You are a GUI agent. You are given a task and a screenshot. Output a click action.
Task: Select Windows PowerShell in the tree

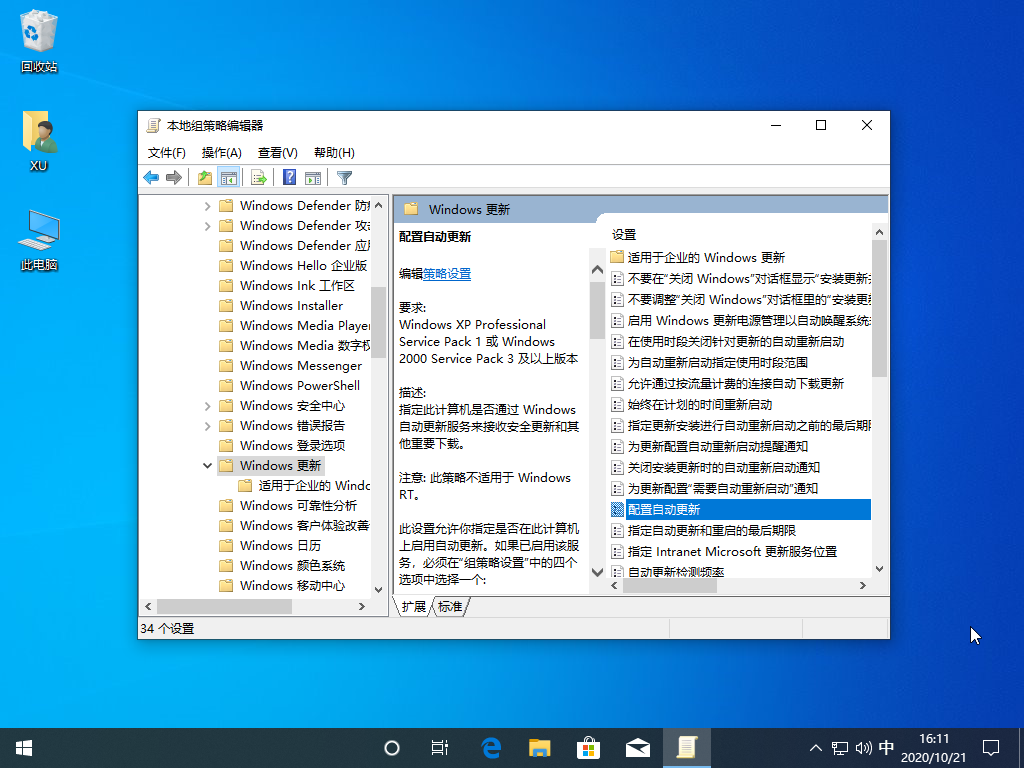pos(299,386)
